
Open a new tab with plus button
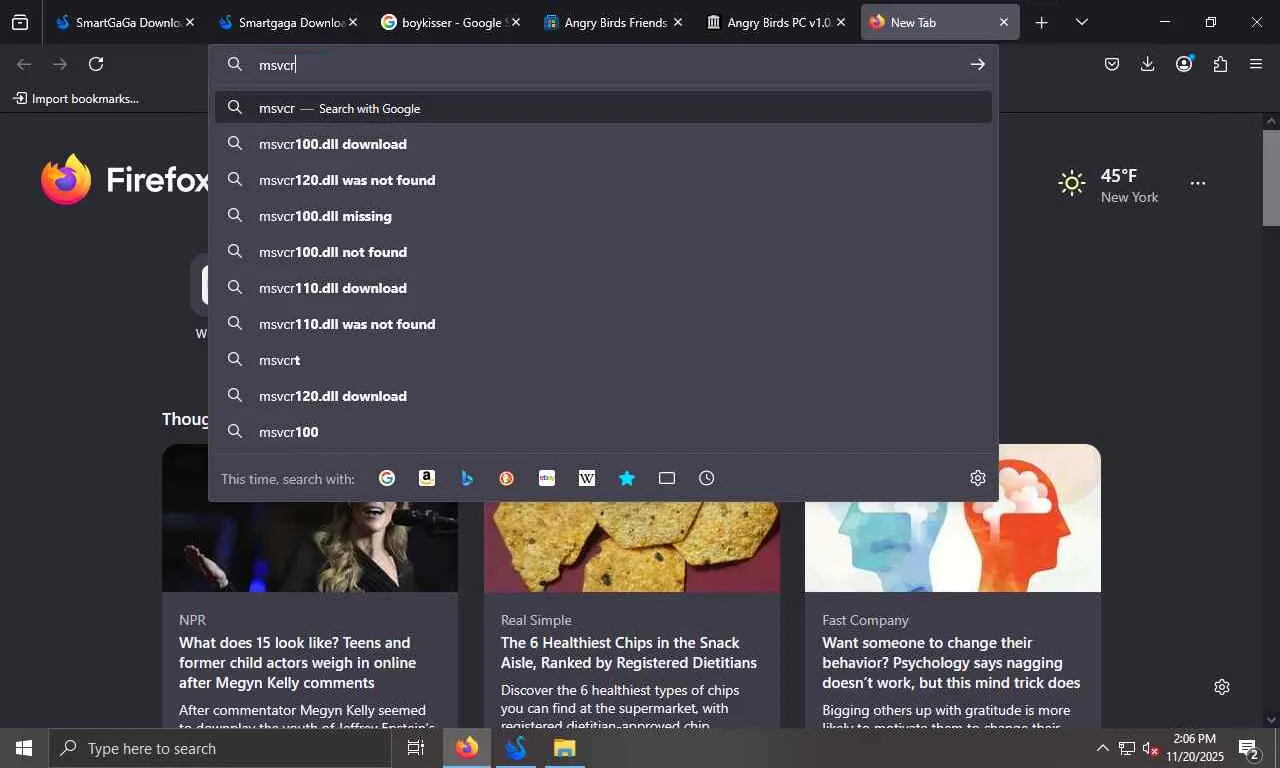tap(1042, 22)
